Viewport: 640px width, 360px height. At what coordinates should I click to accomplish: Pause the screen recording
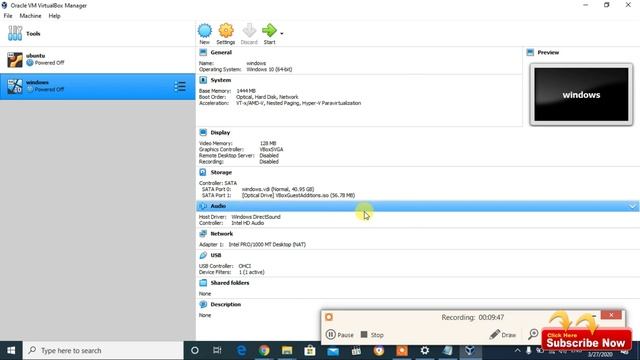click(x=340, y=335)
